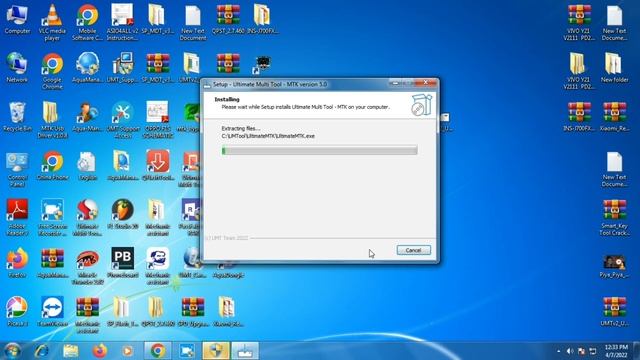Image resolution: width=640 pixels, height=360 pixels.
Task: Switch to Chrome in taskbar
Action: (x=158, y=351)
